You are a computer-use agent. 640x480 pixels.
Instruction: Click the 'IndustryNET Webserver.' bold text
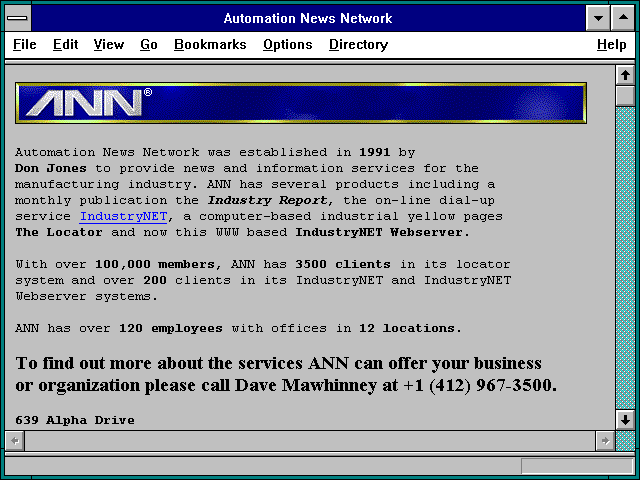pos(383,232)
